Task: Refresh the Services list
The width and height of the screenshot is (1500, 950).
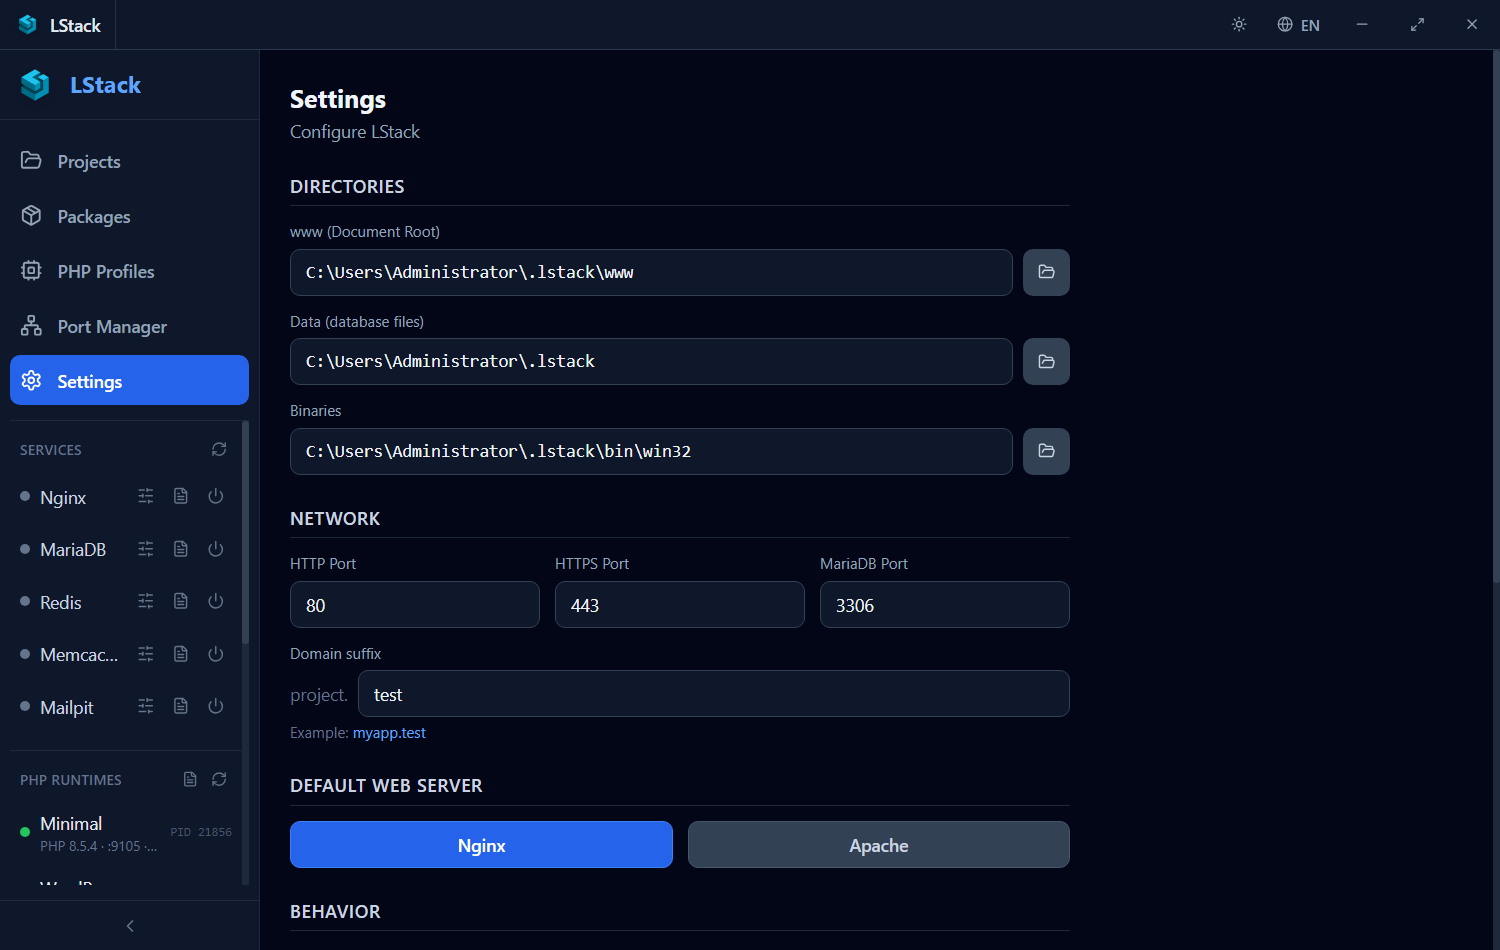Action: (219, 449)
